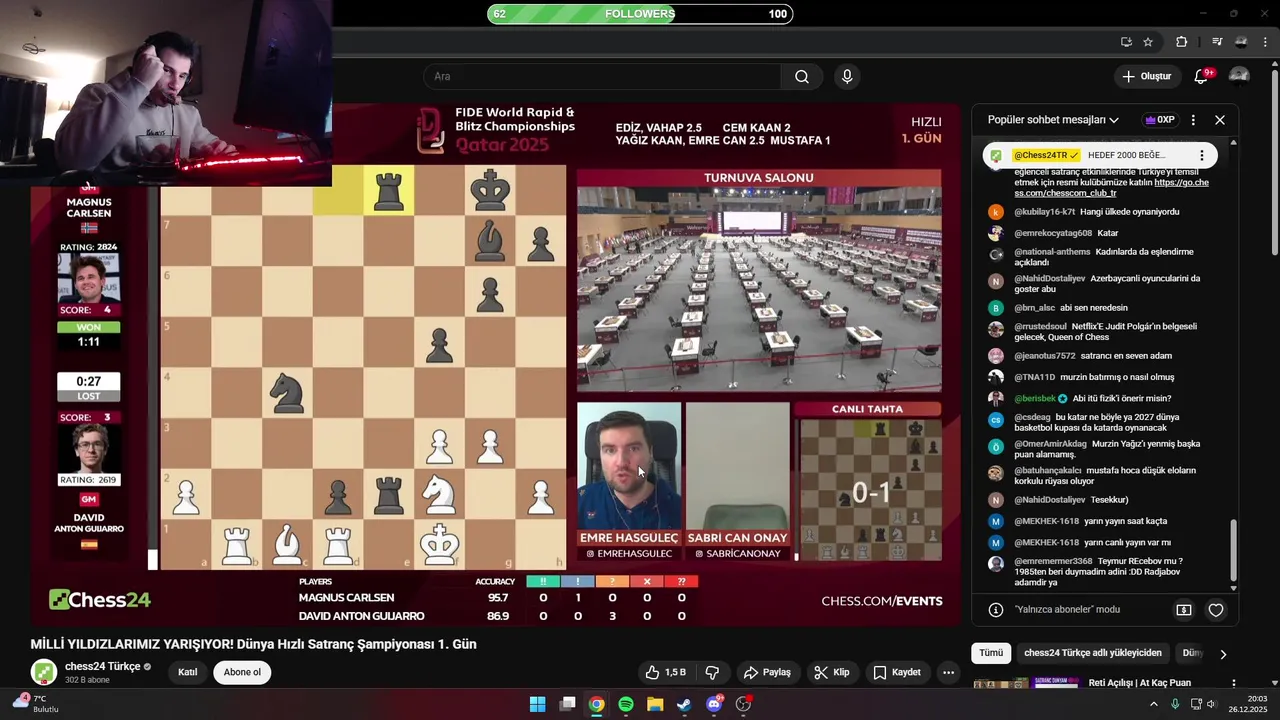Click subscribers-only mode info icon

pos(996,610)
